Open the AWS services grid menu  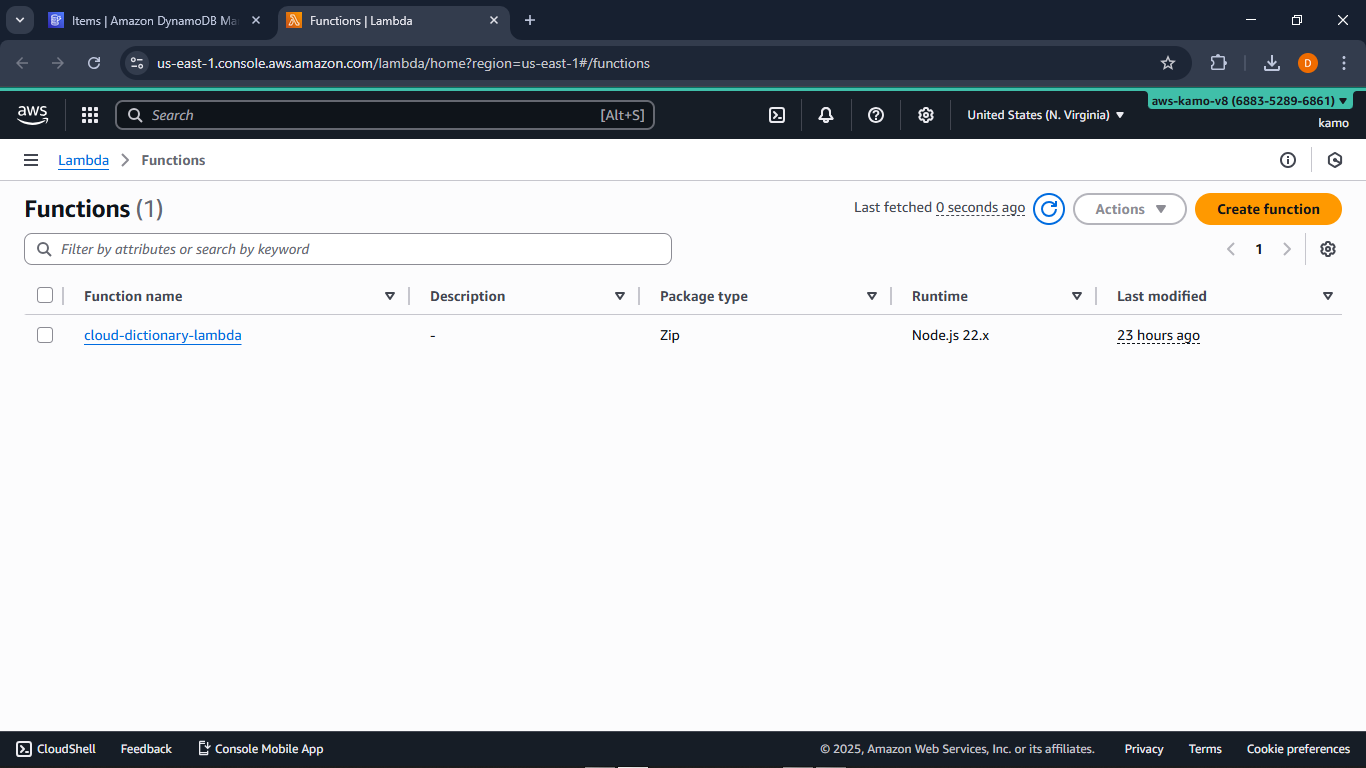tap(89, 115)
